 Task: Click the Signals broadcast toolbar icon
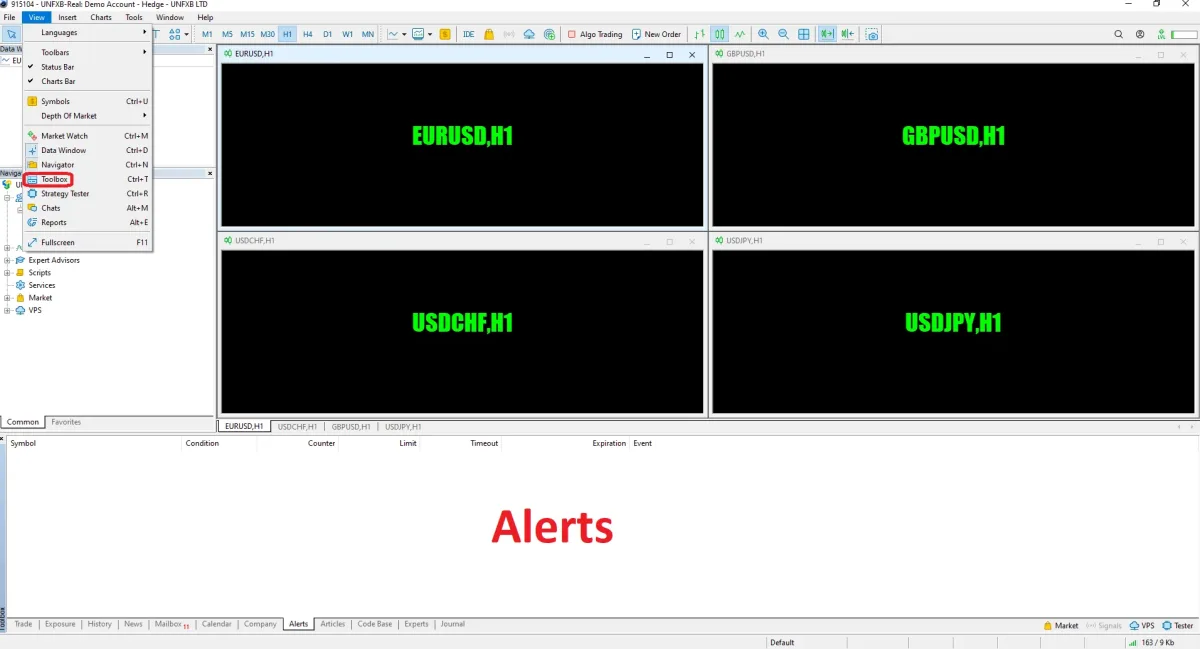point(509,34)
